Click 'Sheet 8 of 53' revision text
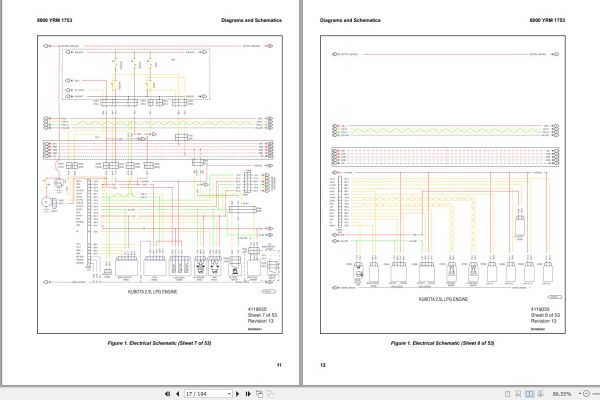This screenshot has height=400, width=600. 545,315
